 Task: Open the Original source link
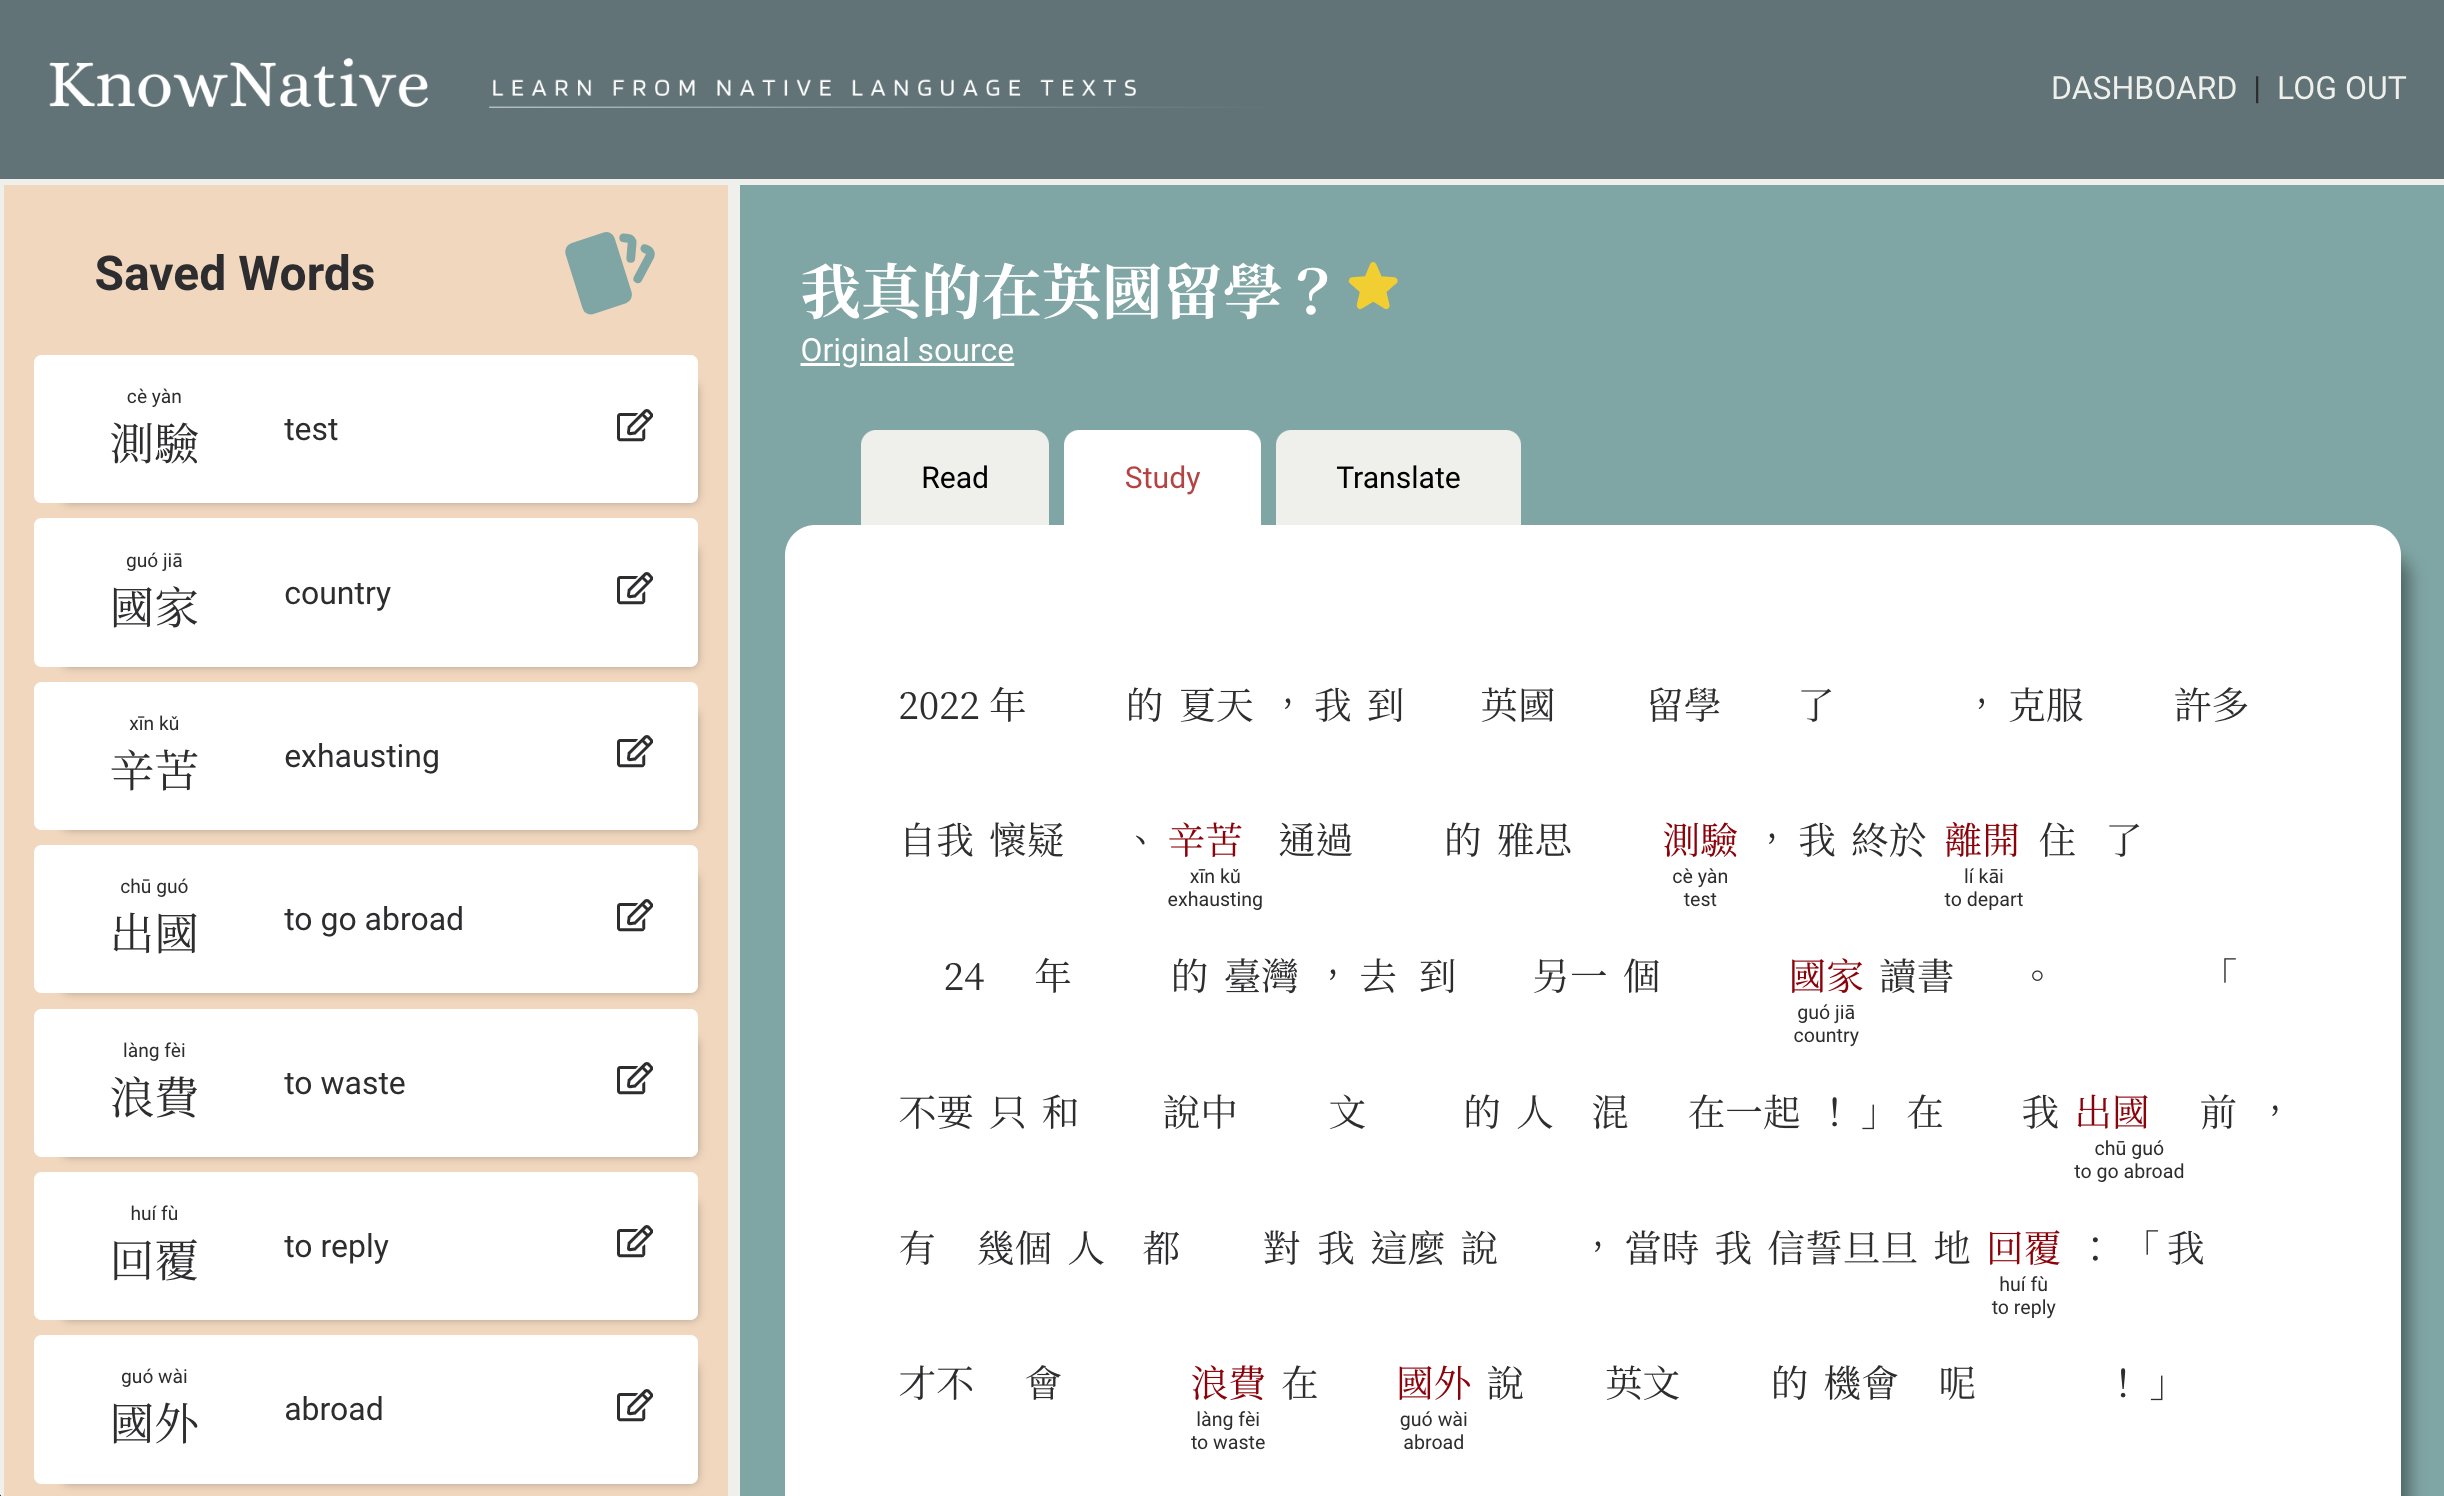click(906, 350)
